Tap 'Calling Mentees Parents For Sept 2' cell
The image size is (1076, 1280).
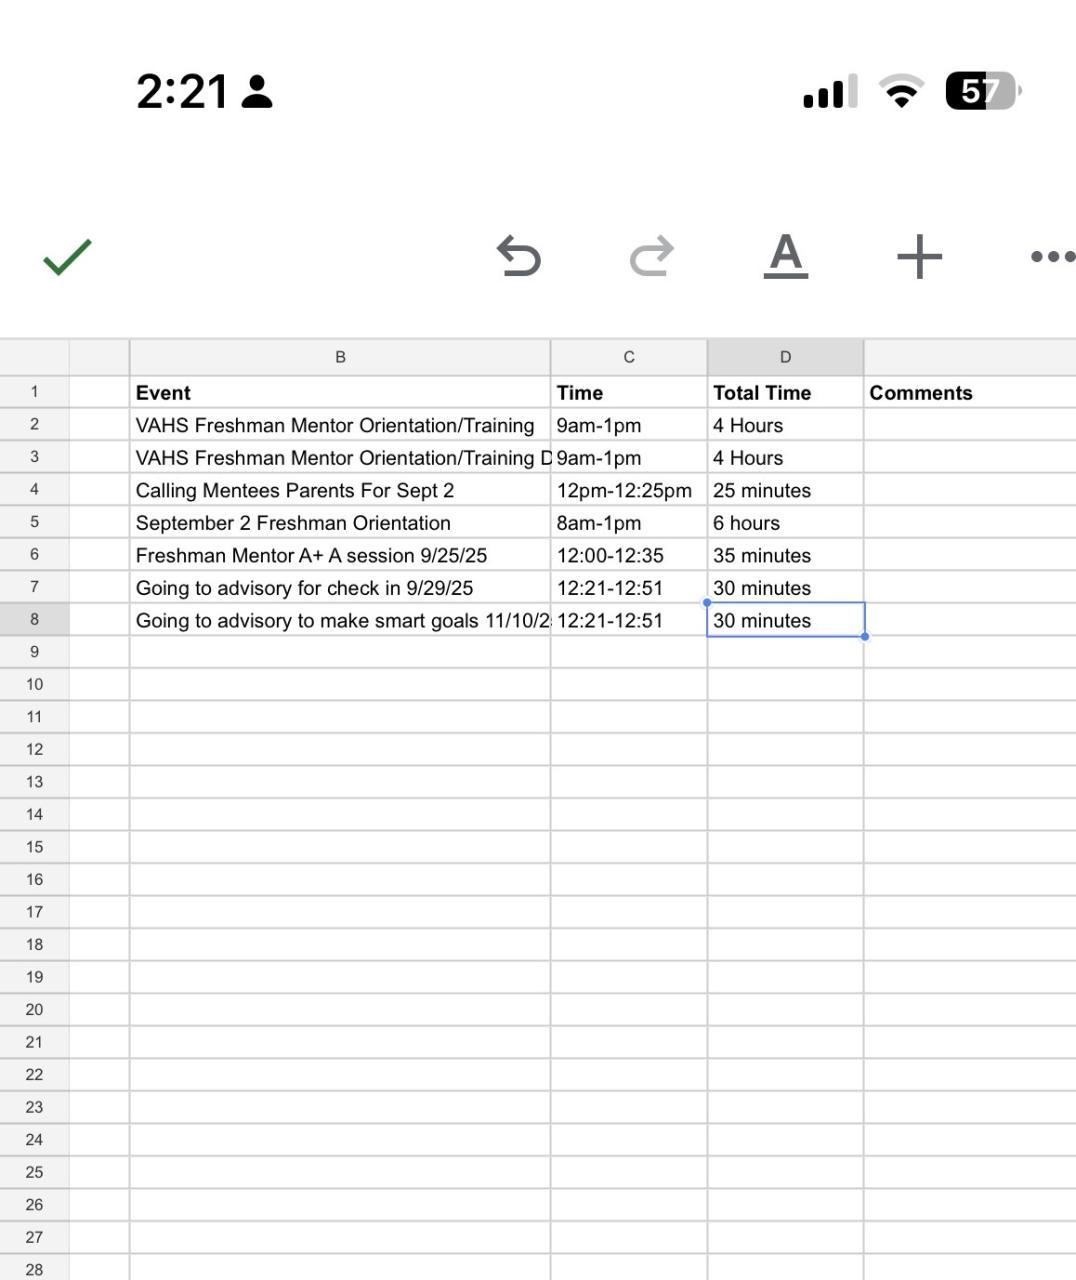pyautogui.click(x=339, y=491)
